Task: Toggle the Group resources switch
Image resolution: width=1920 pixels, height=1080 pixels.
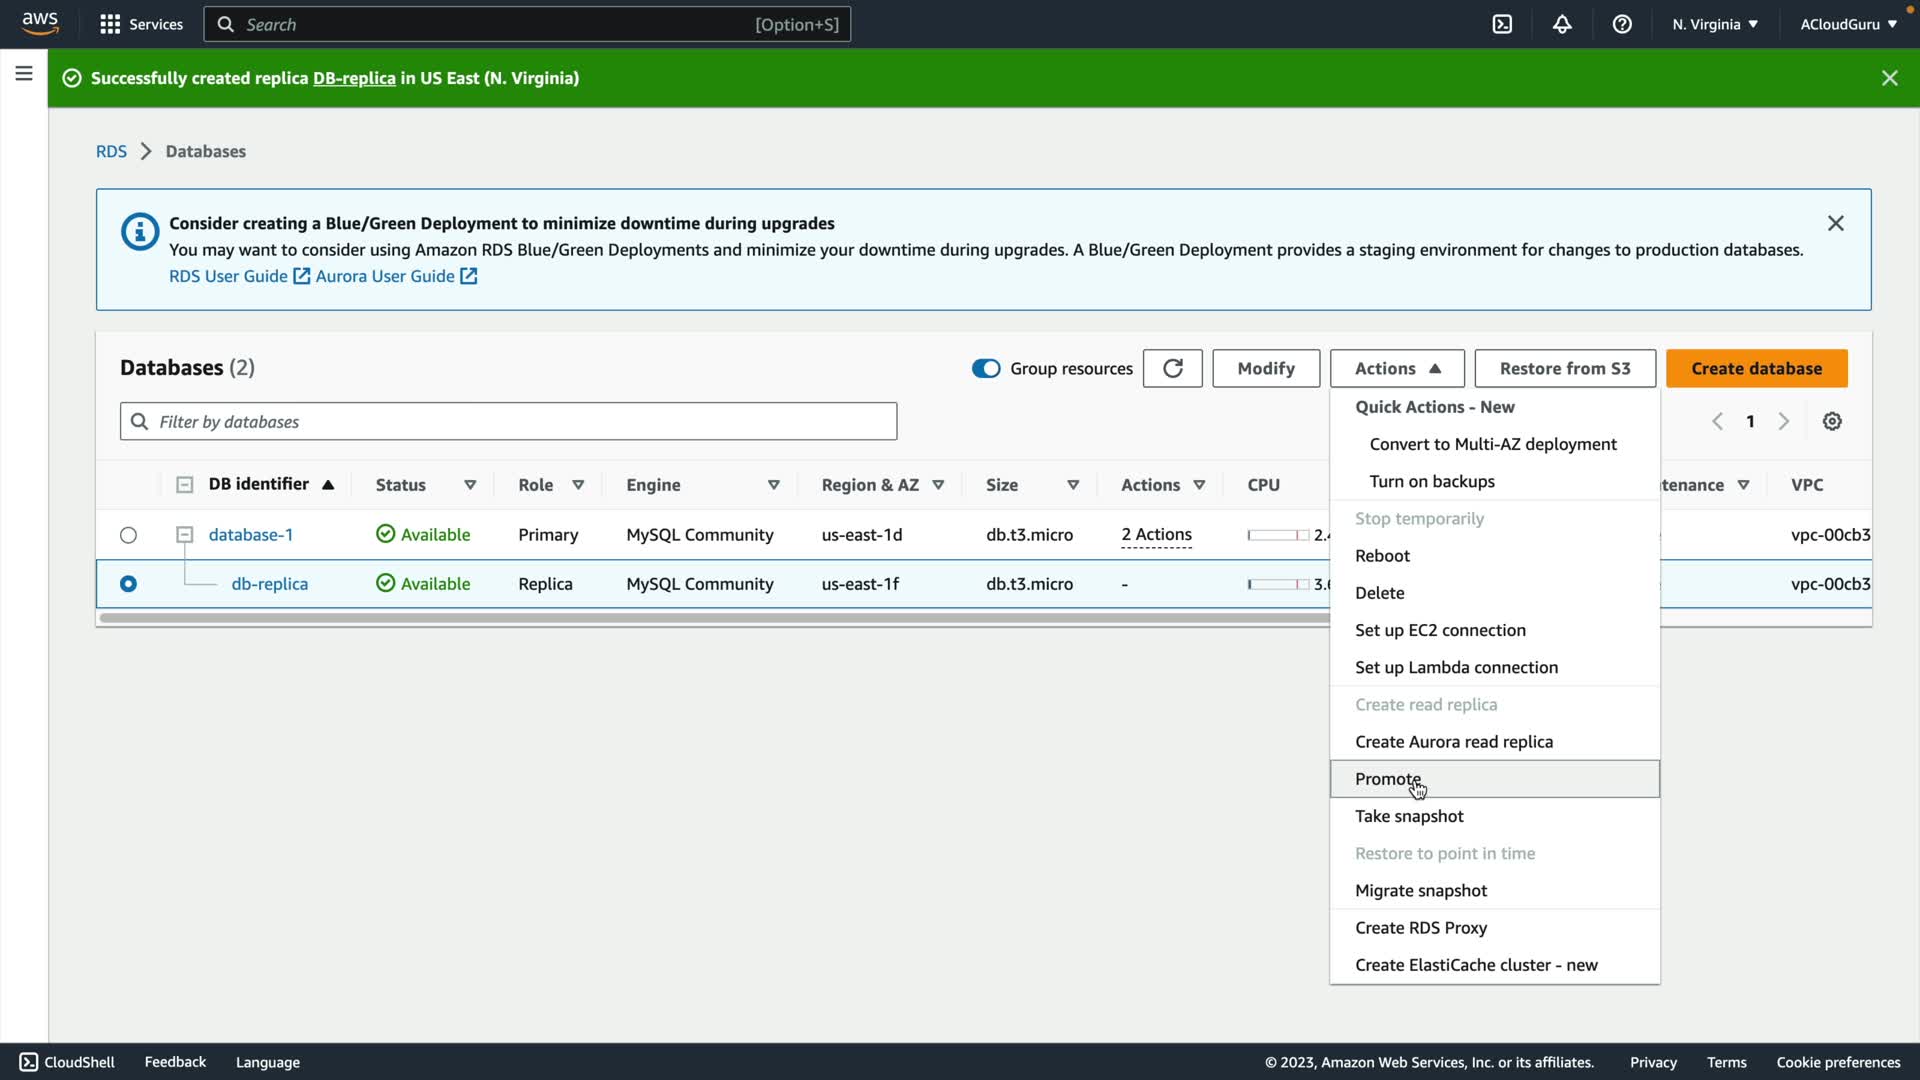Action: pyautogui.click(x=986, y=368)
